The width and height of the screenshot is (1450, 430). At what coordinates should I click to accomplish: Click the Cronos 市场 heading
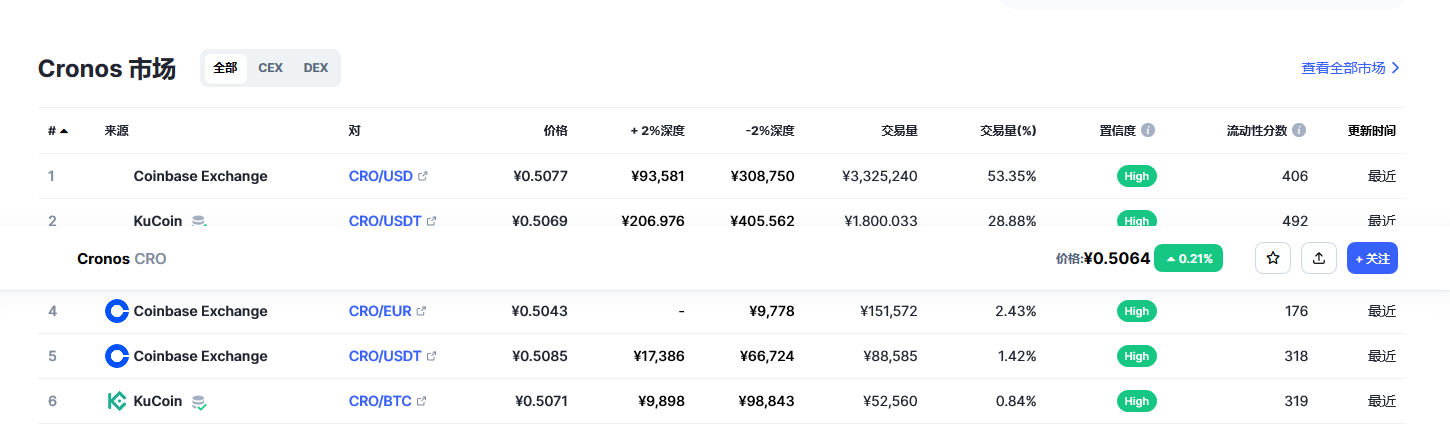point(107,69)
